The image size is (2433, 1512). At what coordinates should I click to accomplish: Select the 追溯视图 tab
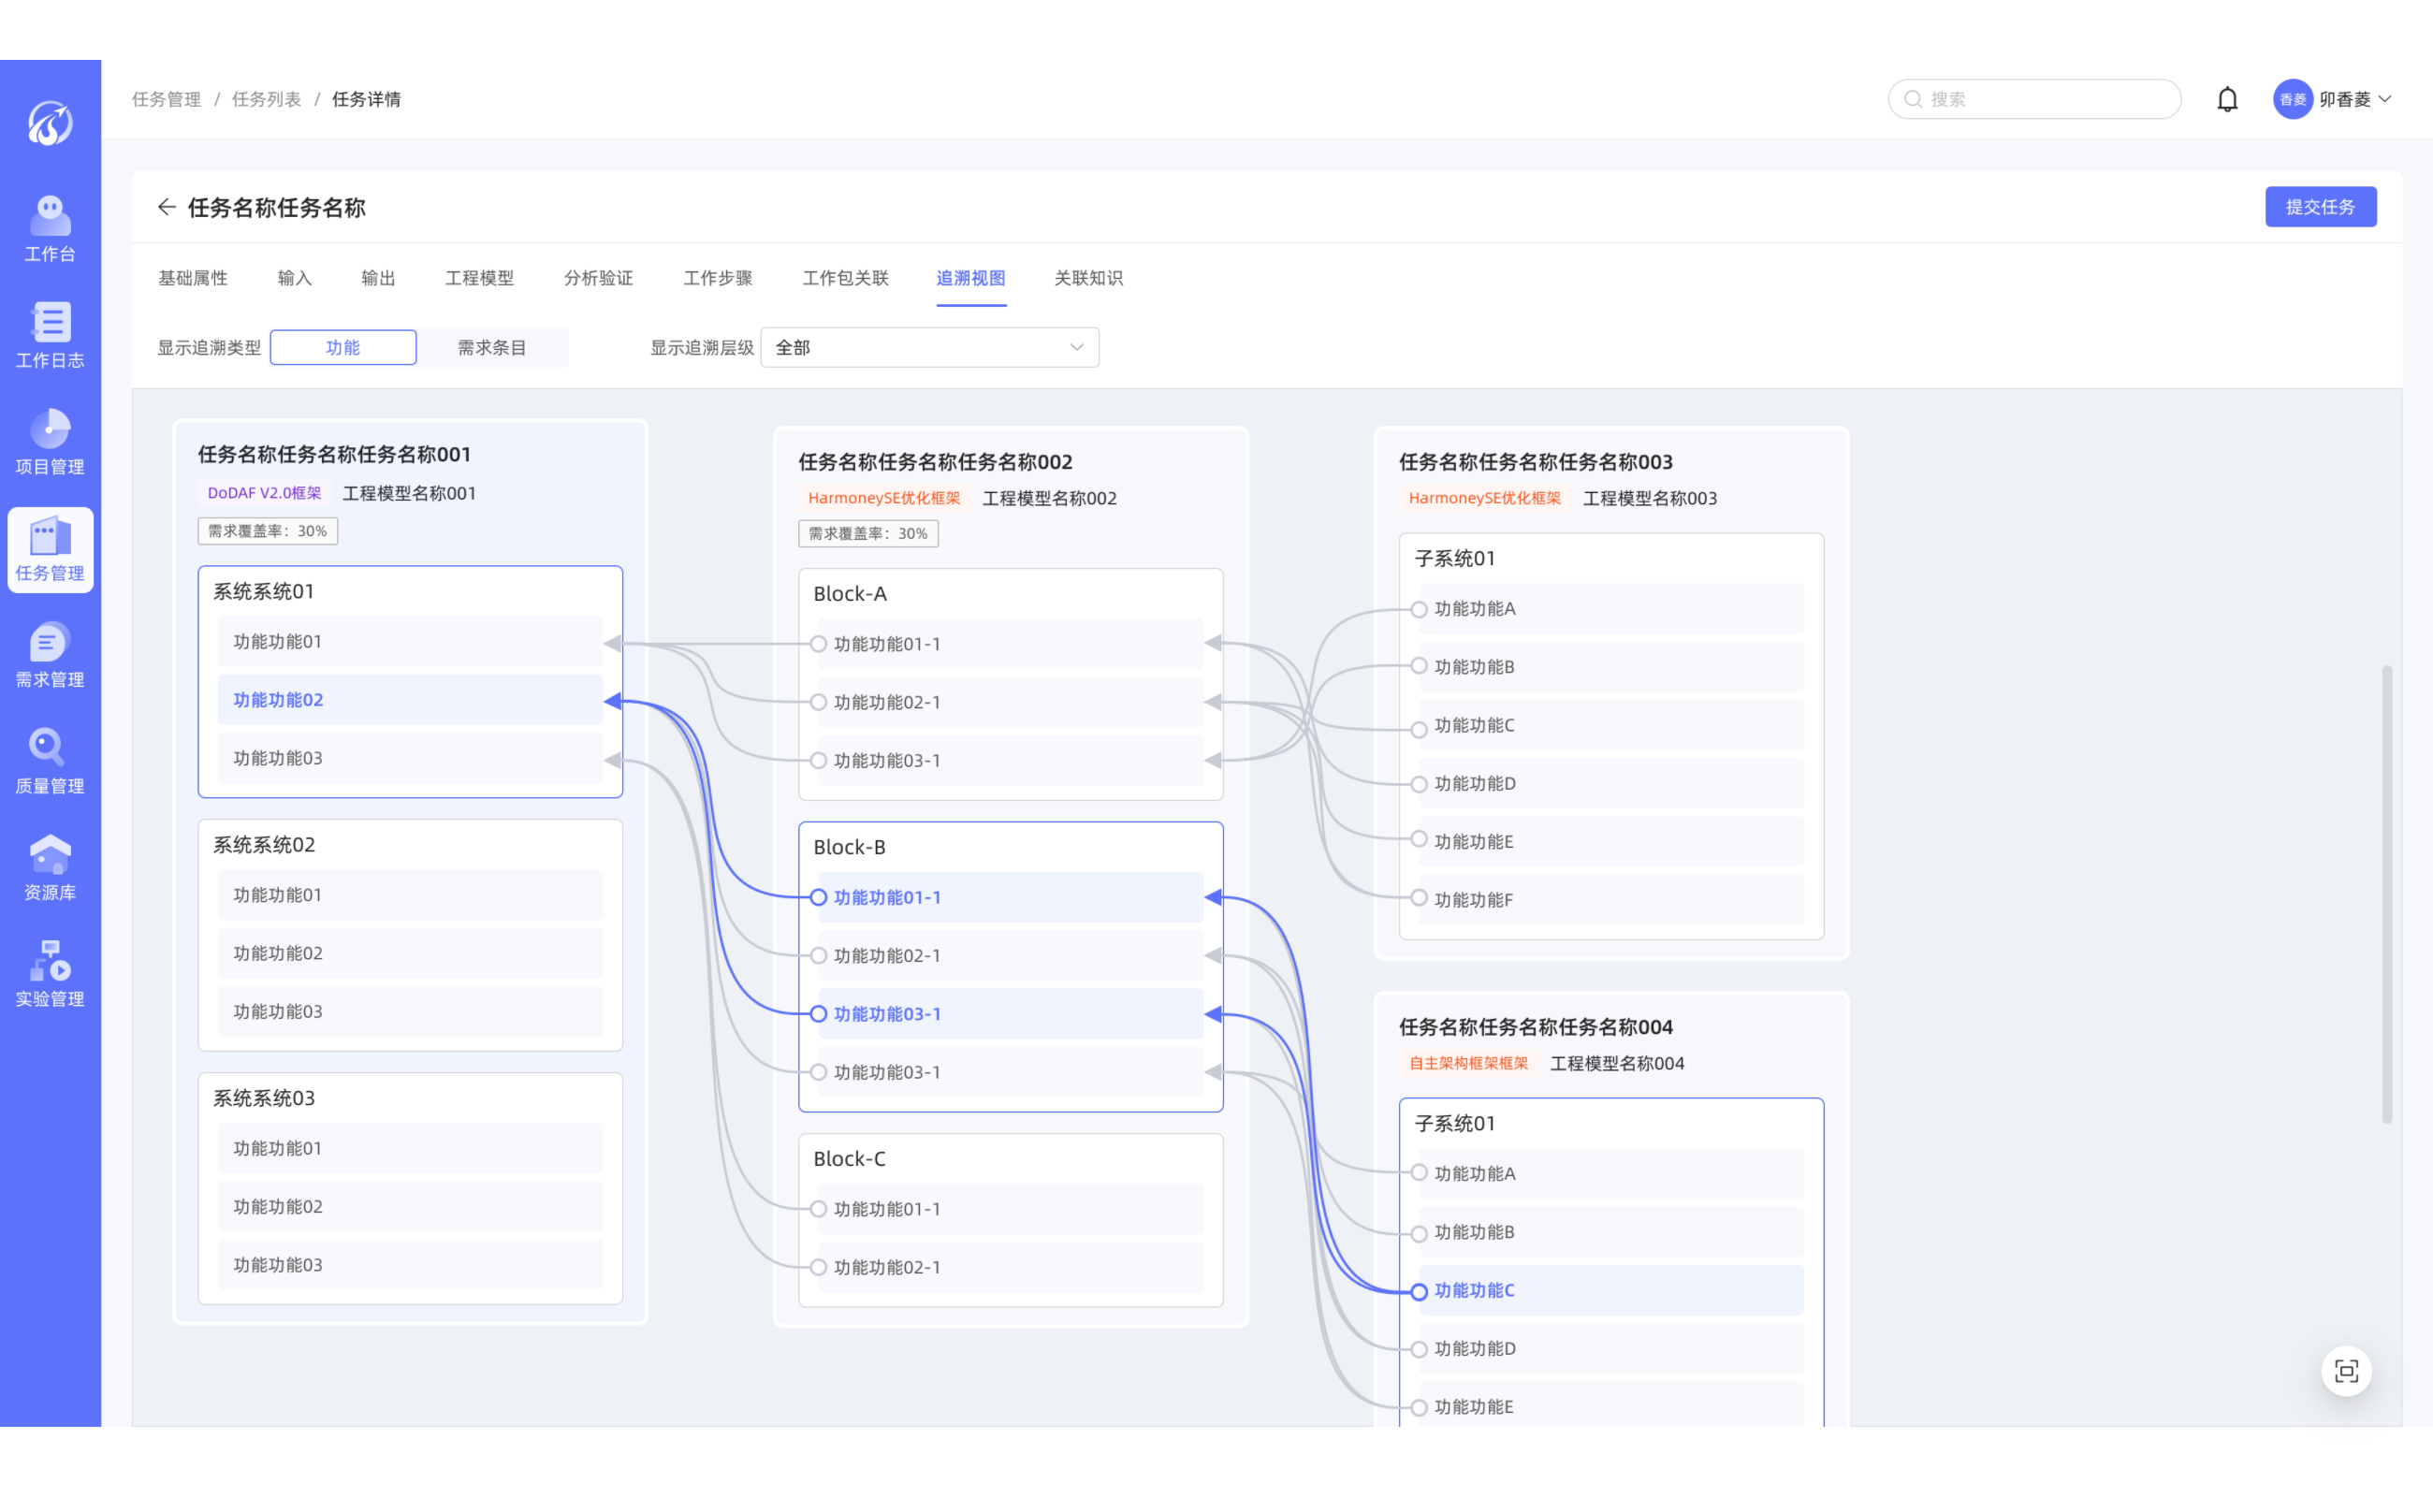970,278
